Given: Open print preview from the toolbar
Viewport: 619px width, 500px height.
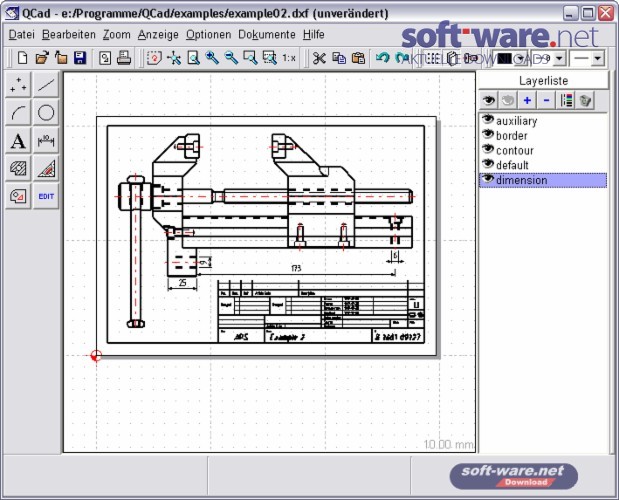Looking at the screenshot, I should click(105, 58).
